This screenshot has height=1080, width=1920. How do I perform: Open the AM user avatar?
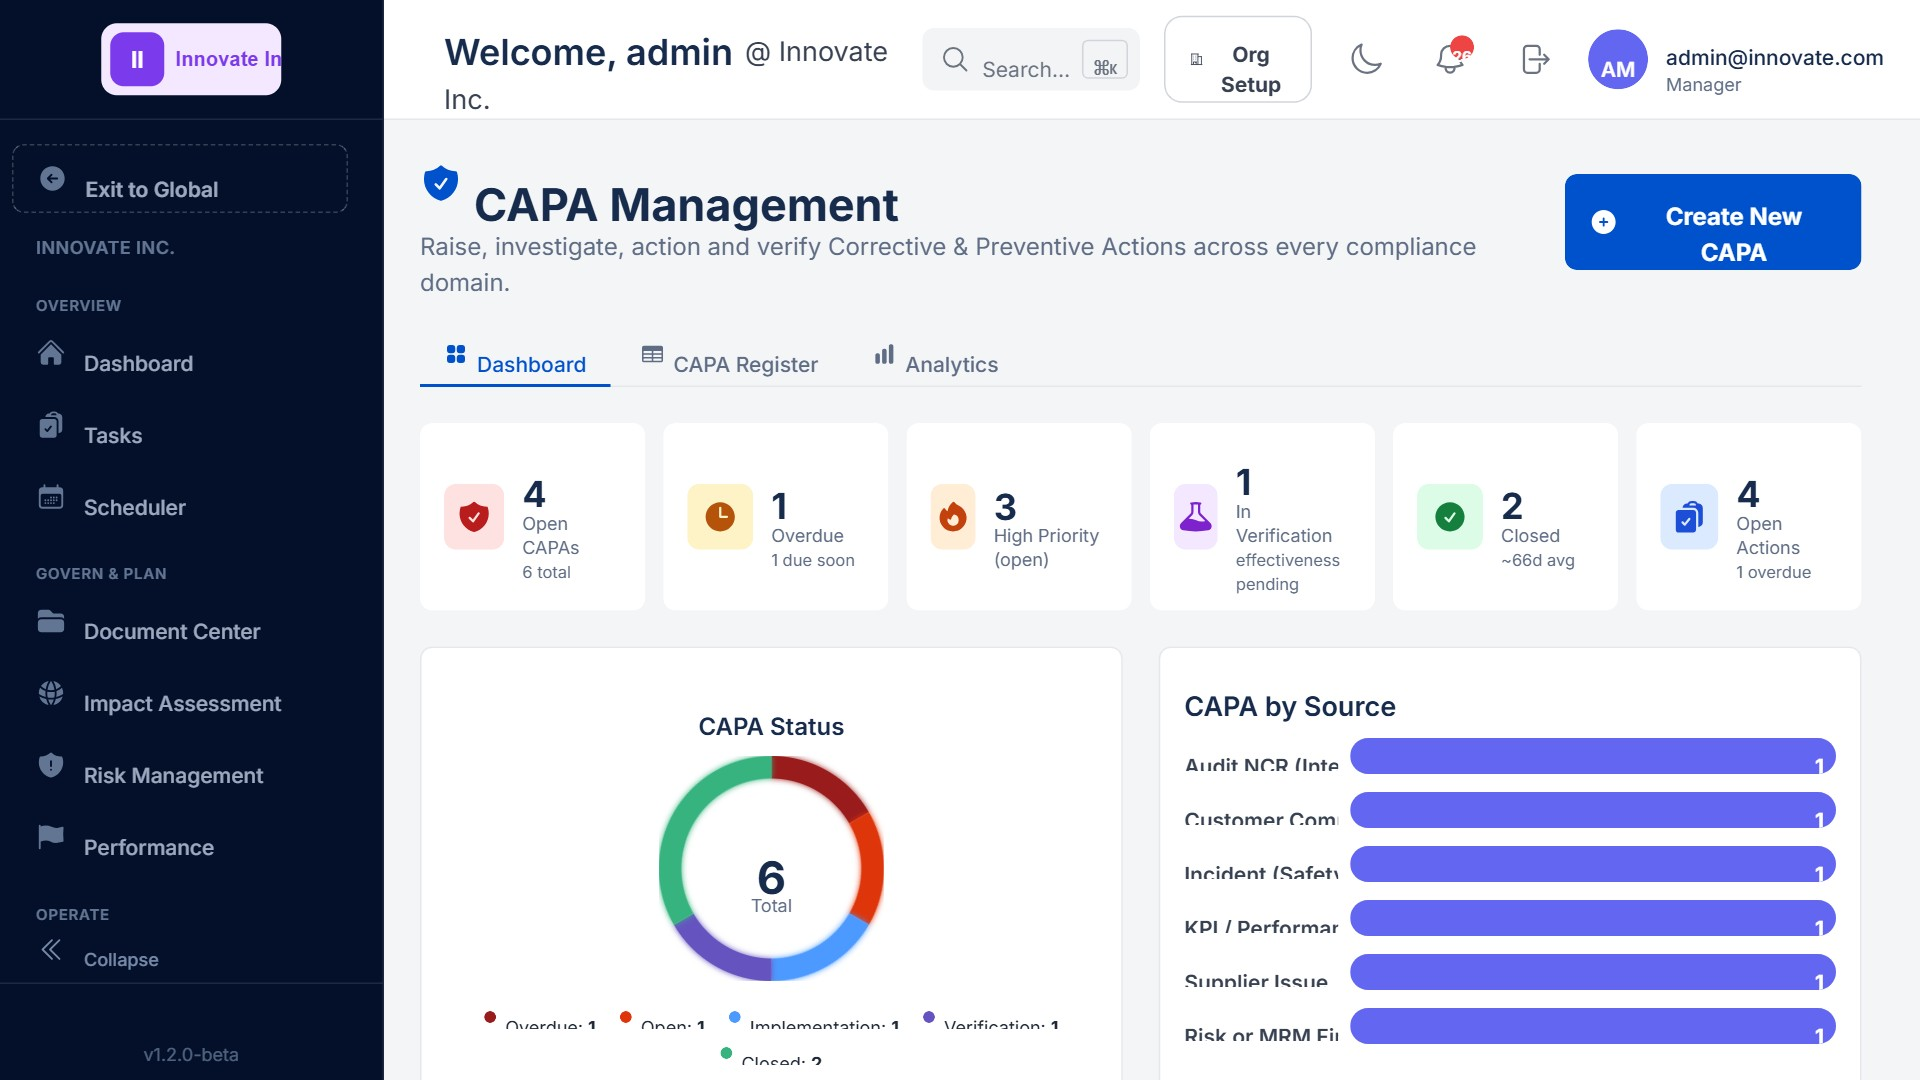click(1617, 59)
